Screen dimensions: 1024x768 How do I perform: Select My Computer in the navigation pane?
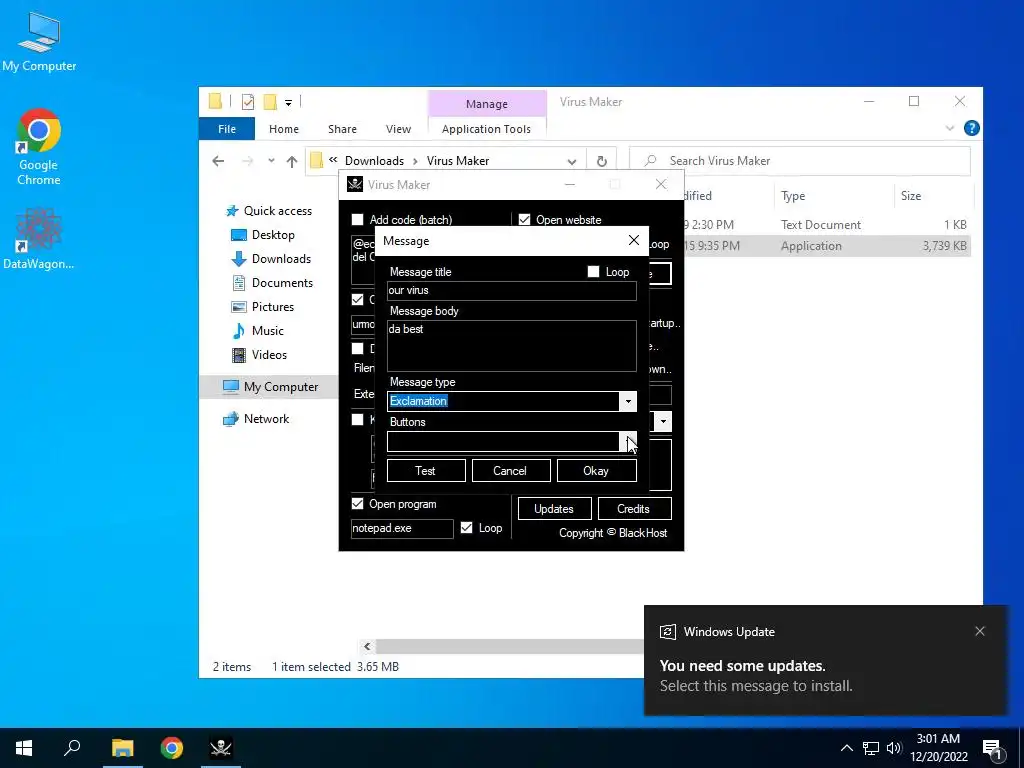tap(269, 387)
